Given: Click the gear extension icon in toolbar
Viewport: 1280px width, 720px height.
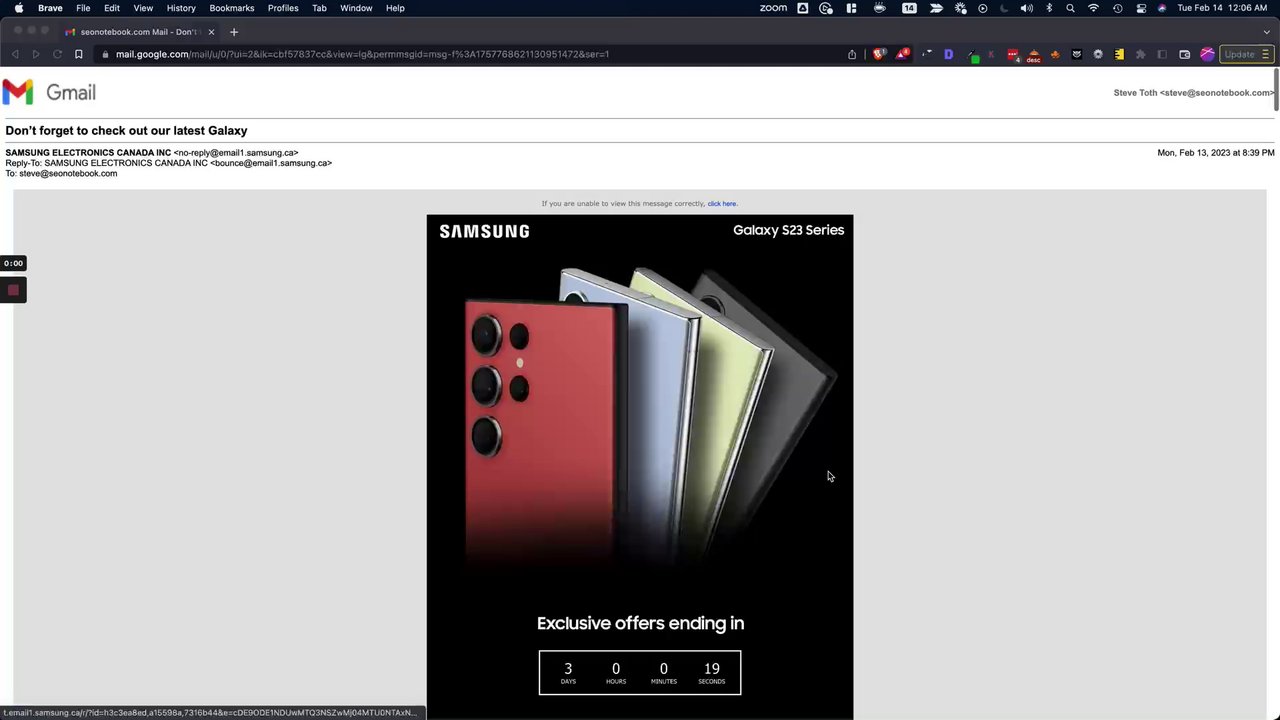Looking at the screenshot, I should [1098, 54].
